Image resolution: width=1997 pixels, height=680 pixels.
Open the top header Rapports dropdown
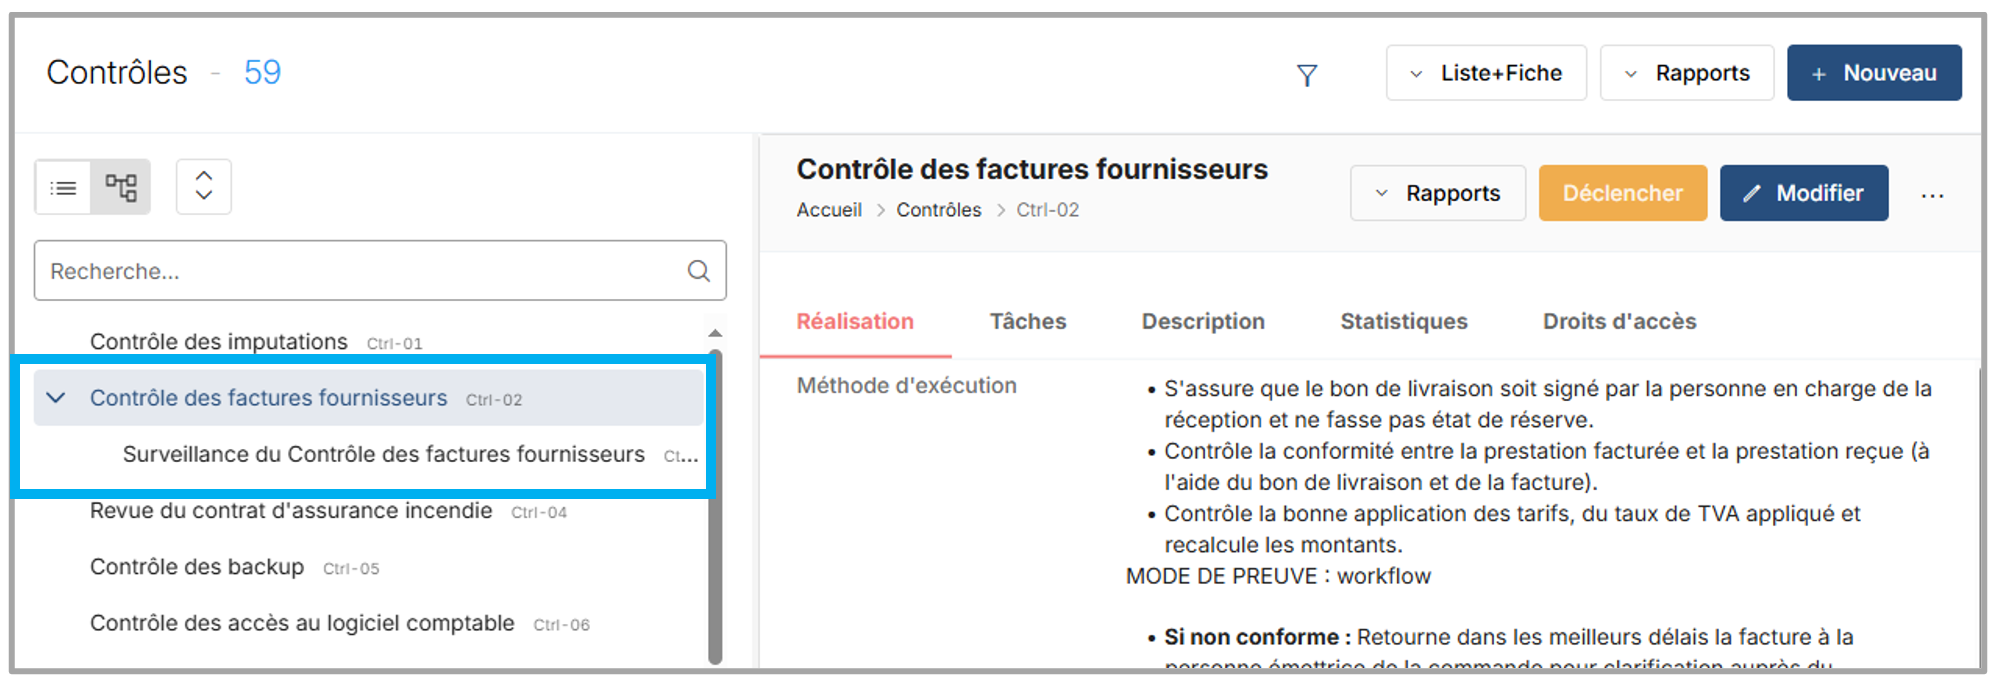(x=1687, y=73)
